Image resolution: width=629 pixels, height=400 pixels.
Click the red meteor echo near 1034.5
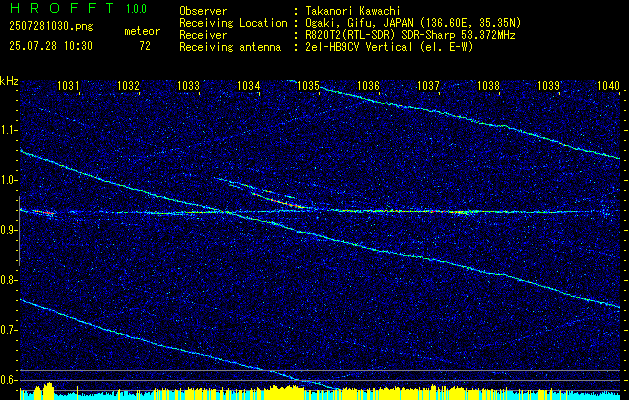click(279, 200)
